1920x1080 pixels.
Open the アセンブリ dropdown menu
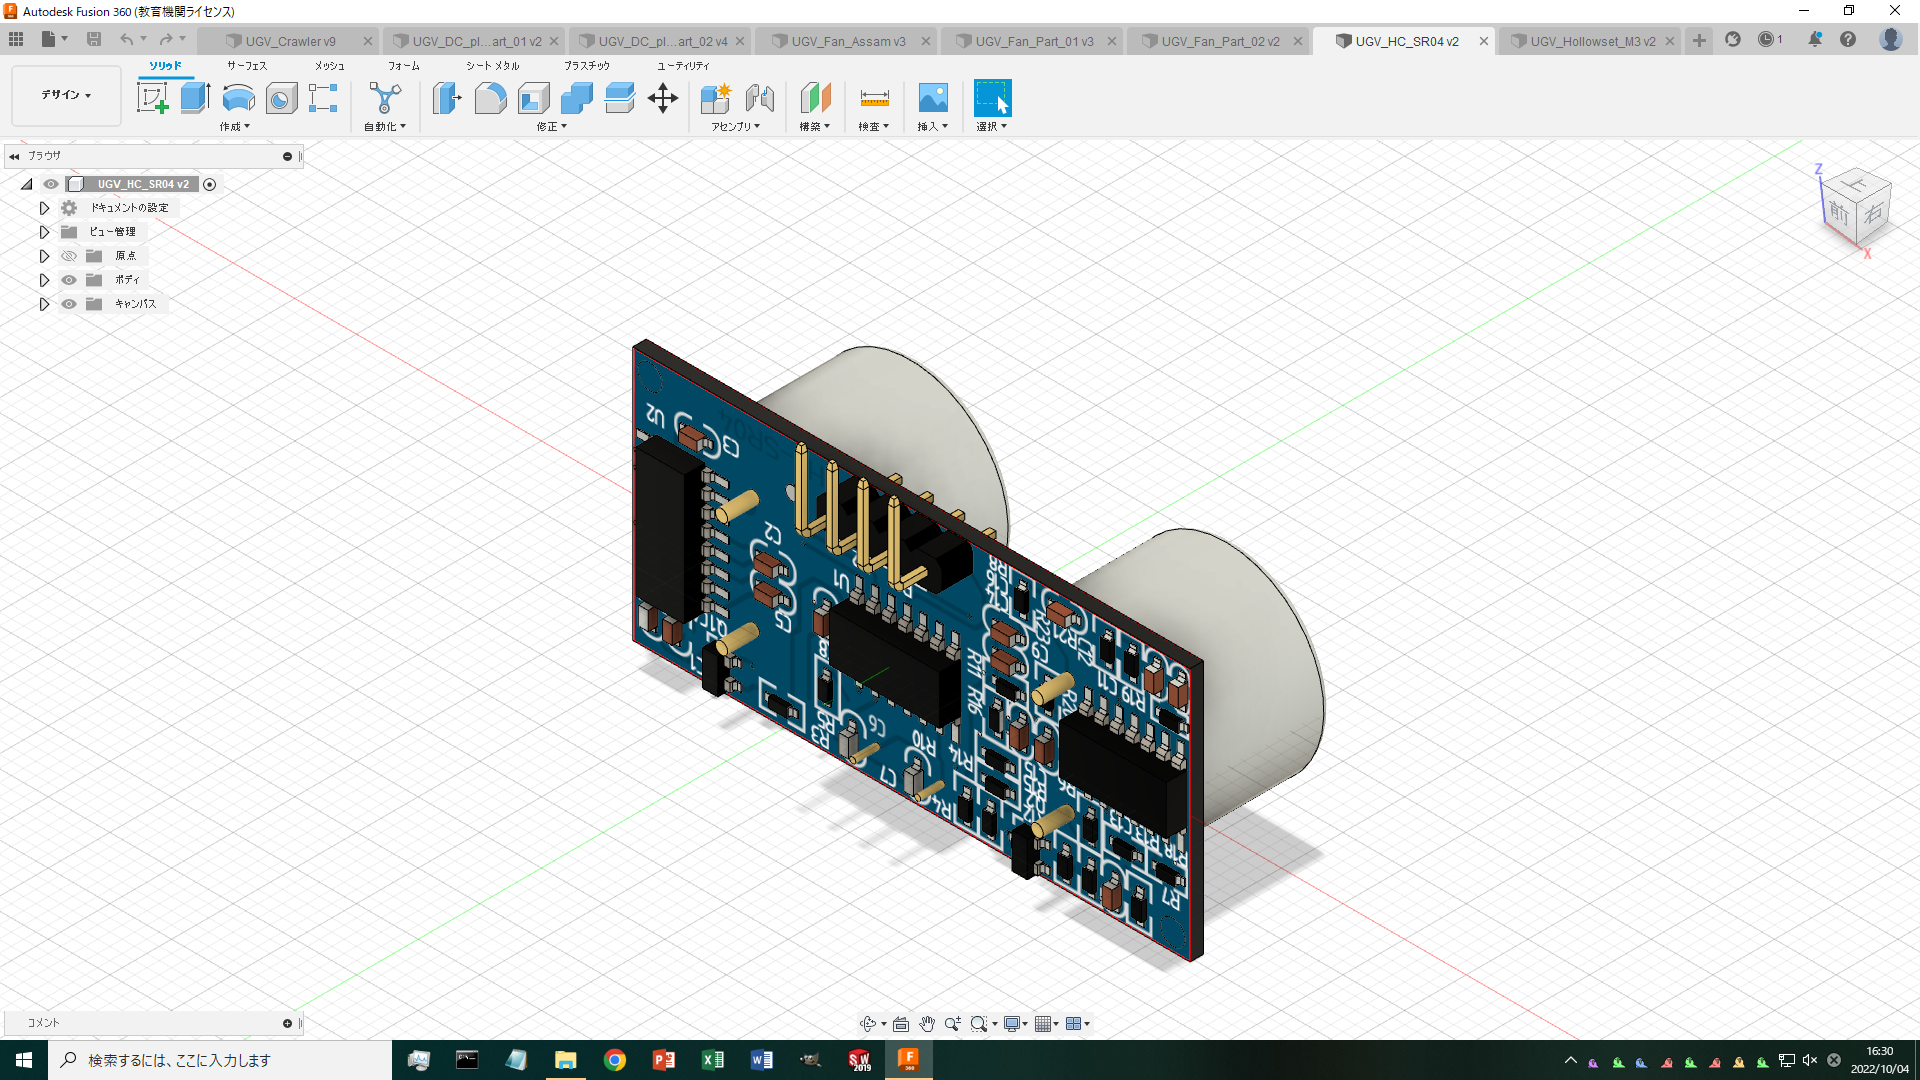pos(736,127)
